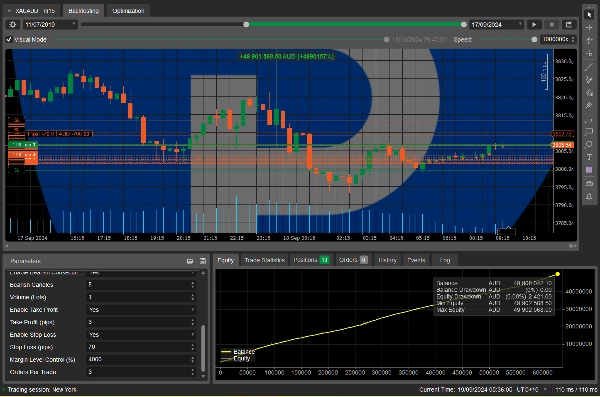
Task: Click the backtest date range start handle
Action: click(x=246, y=25)
